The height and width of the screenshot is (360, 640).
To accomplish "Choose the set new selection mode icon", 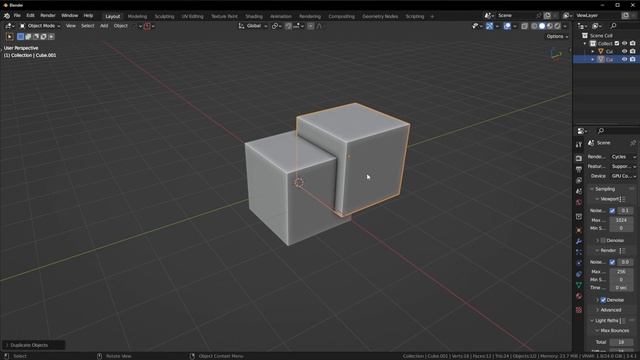I will tap(20, 36).
